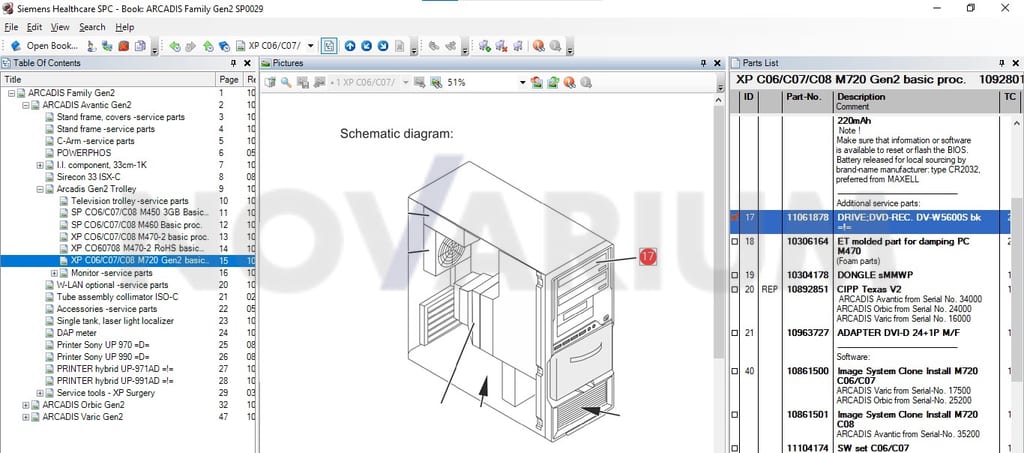Click the documents icon right of red book

[139, 46]
